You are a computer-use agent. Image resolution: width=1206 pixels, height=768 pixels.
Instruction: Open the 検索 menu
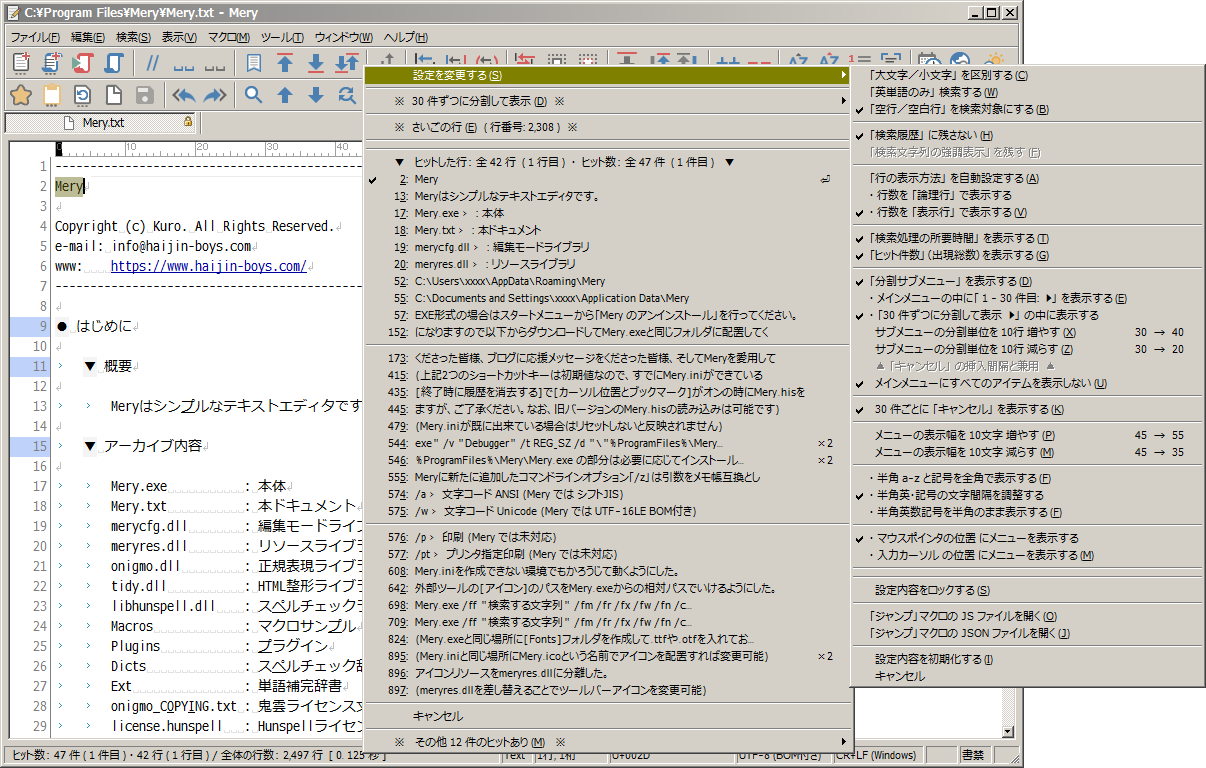(x=133, y=37)
